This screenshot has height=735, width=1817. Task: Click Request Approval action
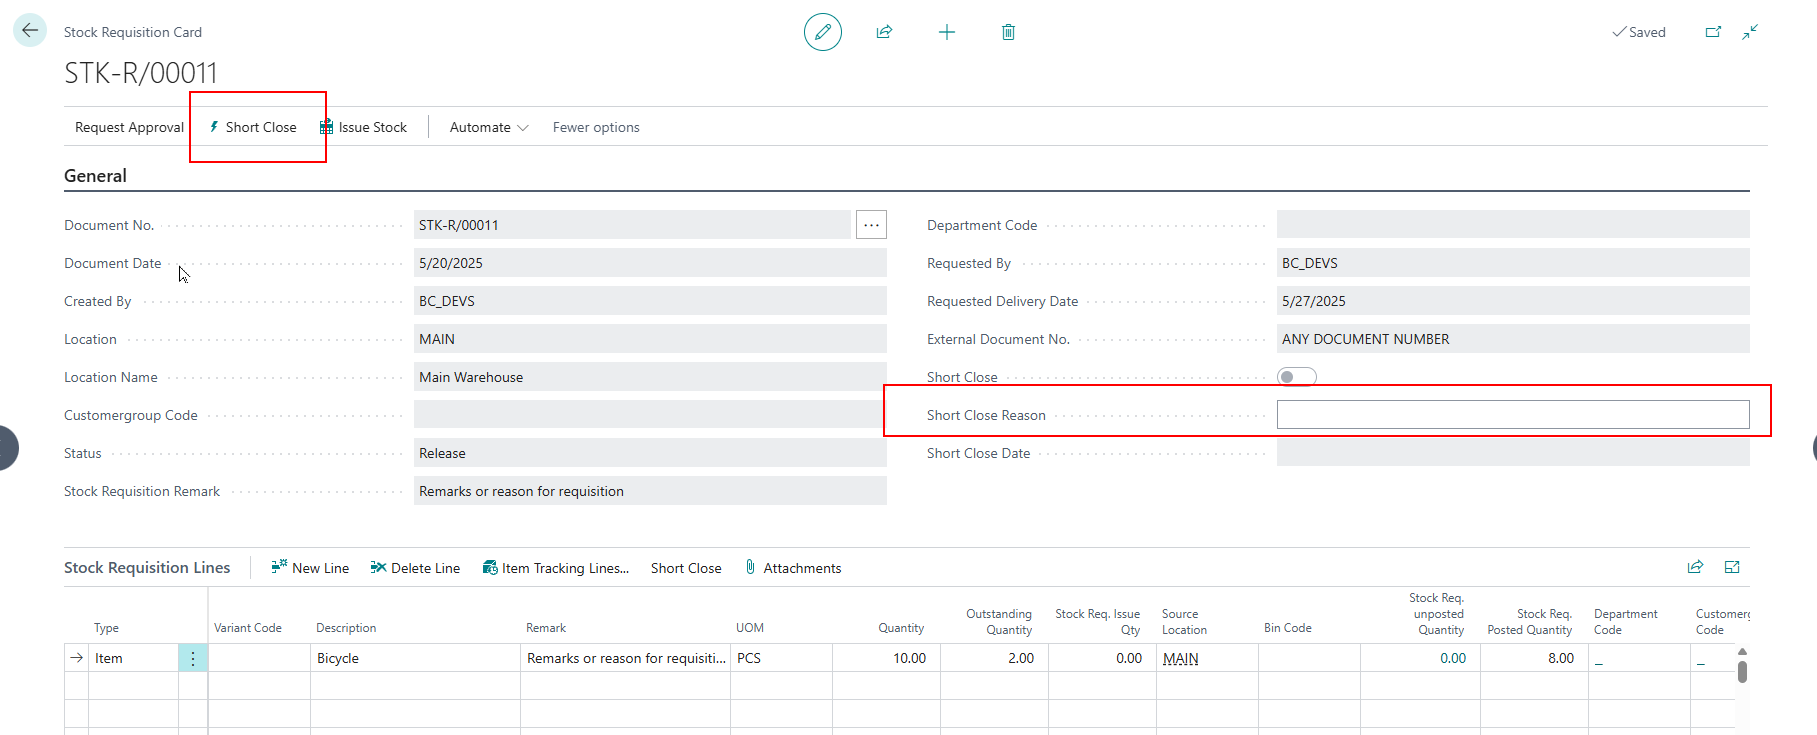[129, 127]
